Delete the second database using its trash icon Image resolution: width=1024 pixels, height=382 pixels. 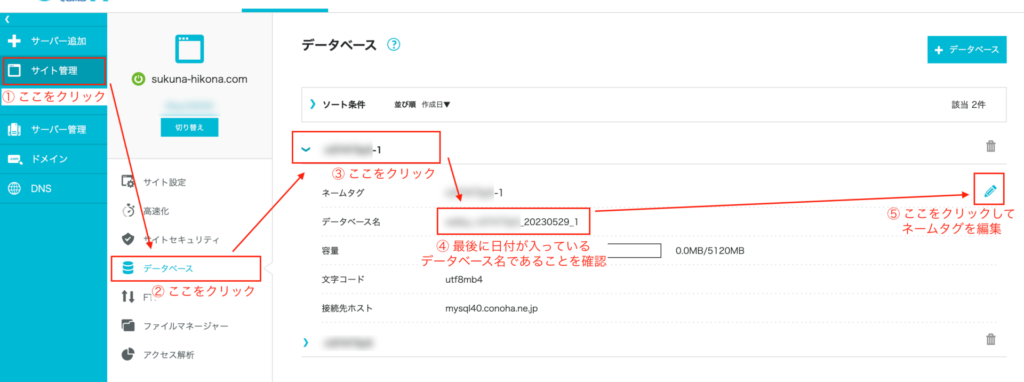point(991,339)
